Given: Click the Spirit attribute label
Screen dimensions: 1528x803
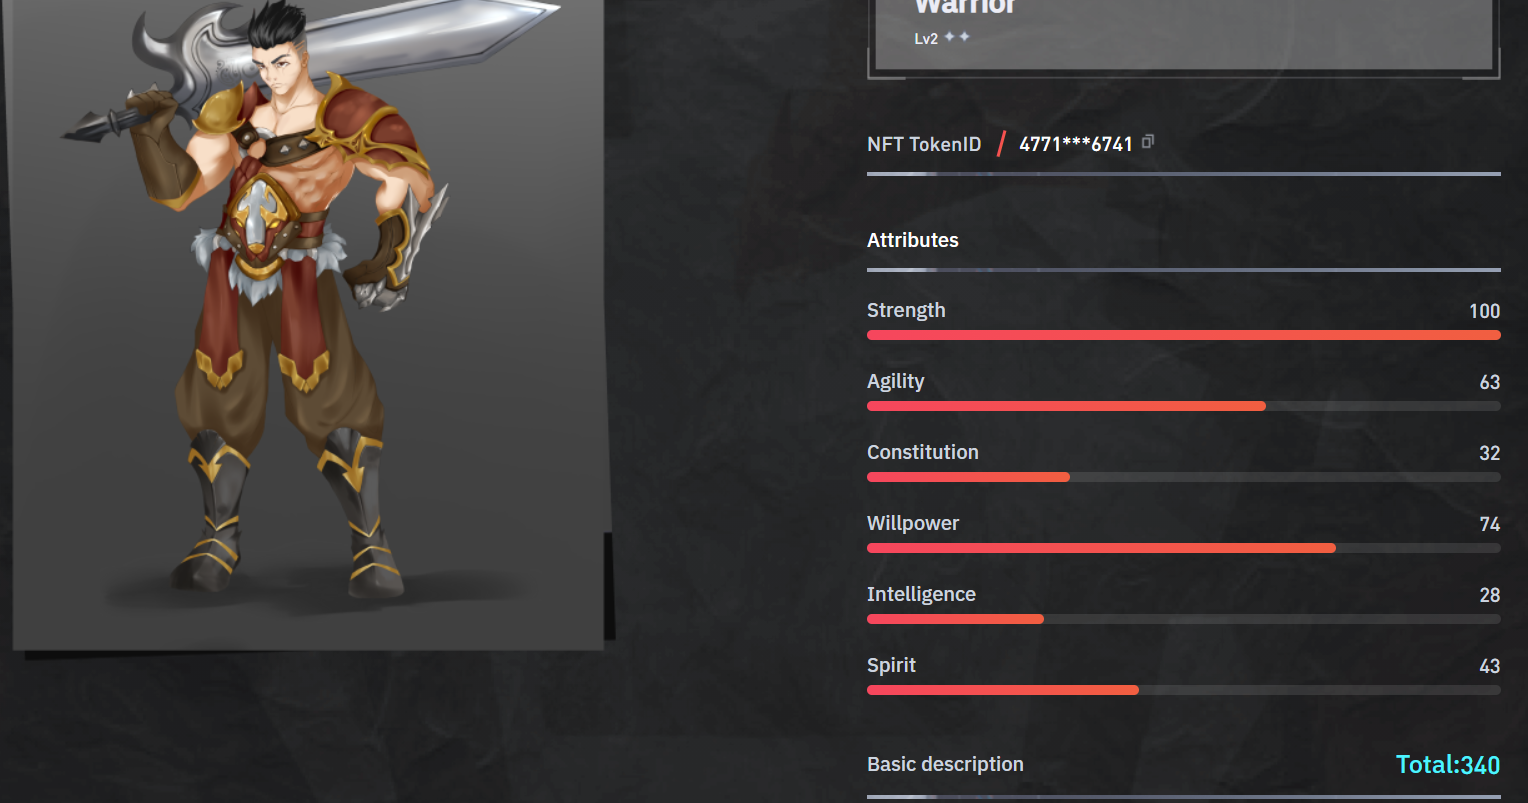Looking at the screenshot, I should [x=891, y=665].
